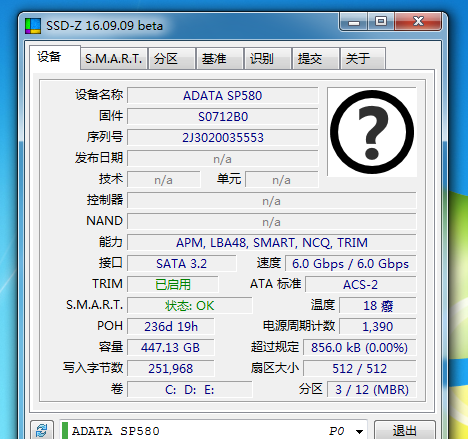Close the SSD-Z window
This screenshot has height=439, width=468.
(x=418, y=22)
